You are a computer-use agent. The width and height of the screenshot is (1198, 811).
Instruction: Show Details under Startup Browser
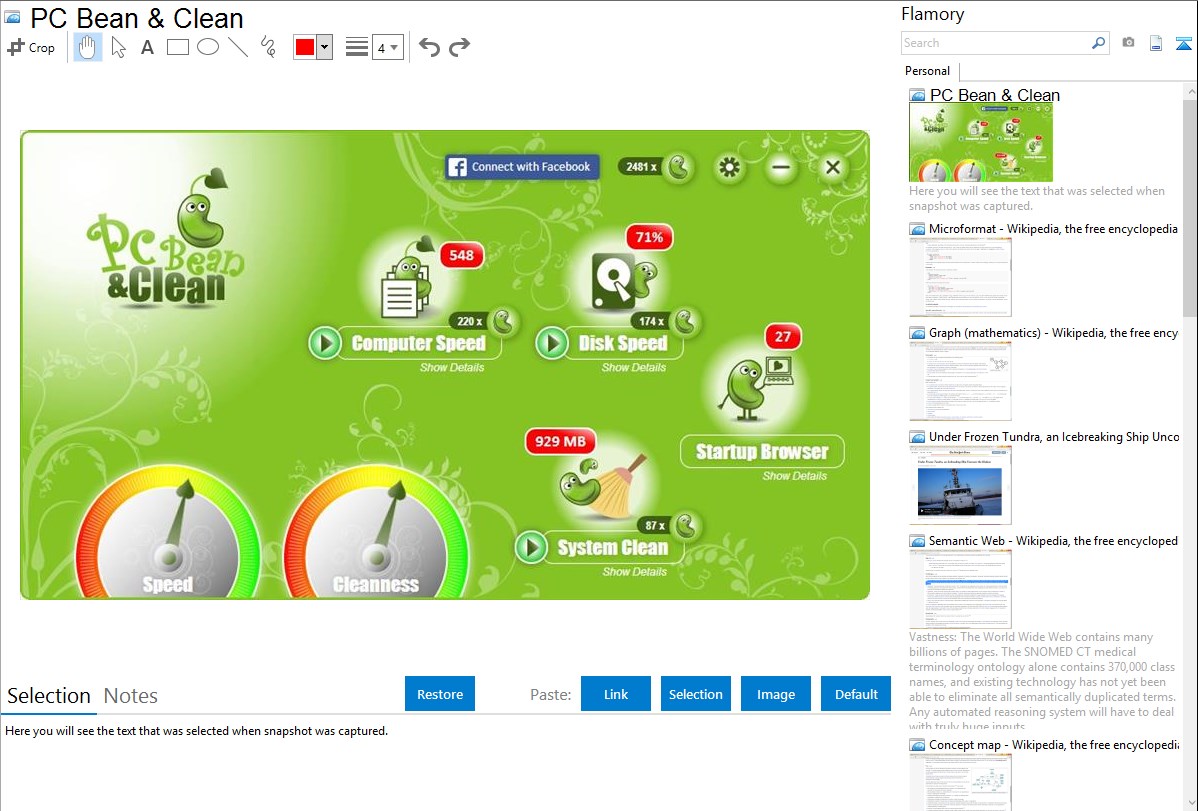(x=795, y=476)
